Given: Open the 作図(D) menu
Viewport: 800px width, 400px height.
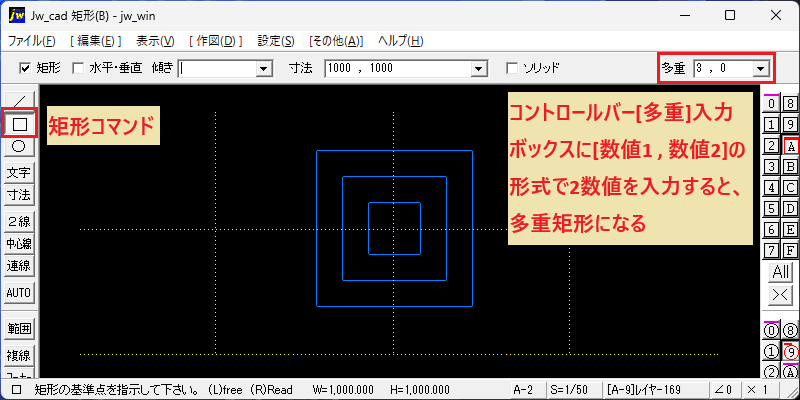Looking at the screenshot, I should point(215,41).
